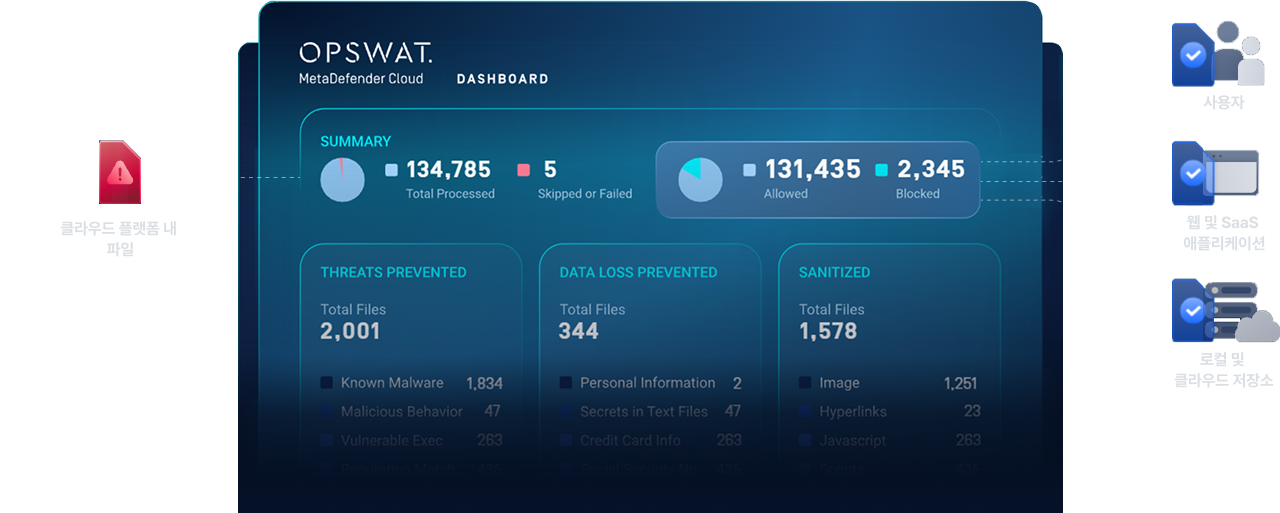Click the Image count 1,251
The image size is (1280, 513).
pos(960,383)
